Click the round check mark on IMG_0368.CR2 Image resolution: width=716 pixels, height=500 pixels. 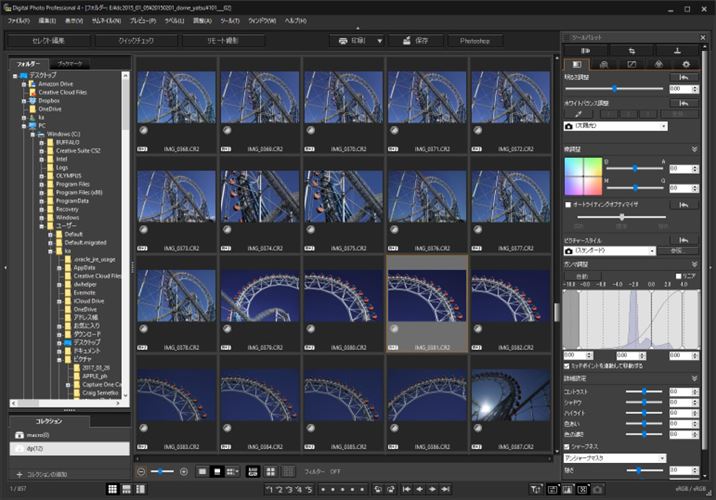pos(143,130)
